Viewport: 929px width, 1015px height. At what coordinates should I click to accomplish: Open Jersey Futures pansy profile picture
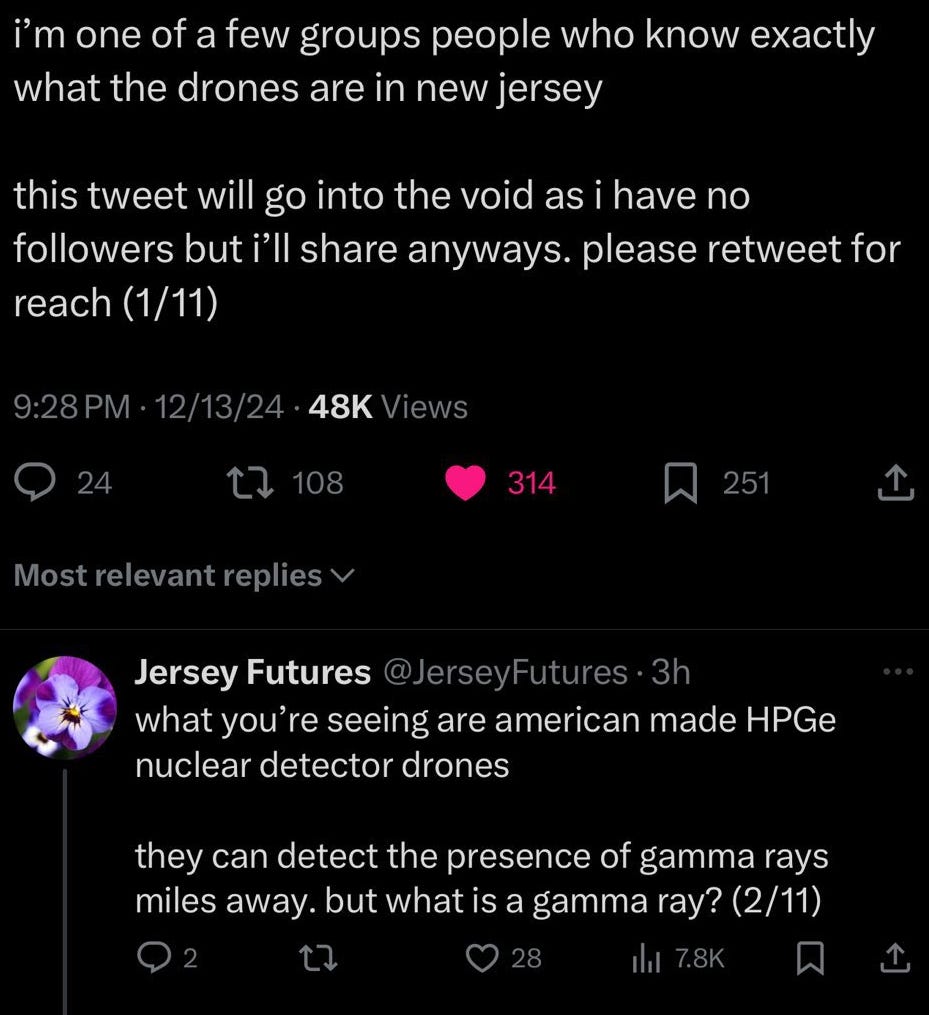65,706
